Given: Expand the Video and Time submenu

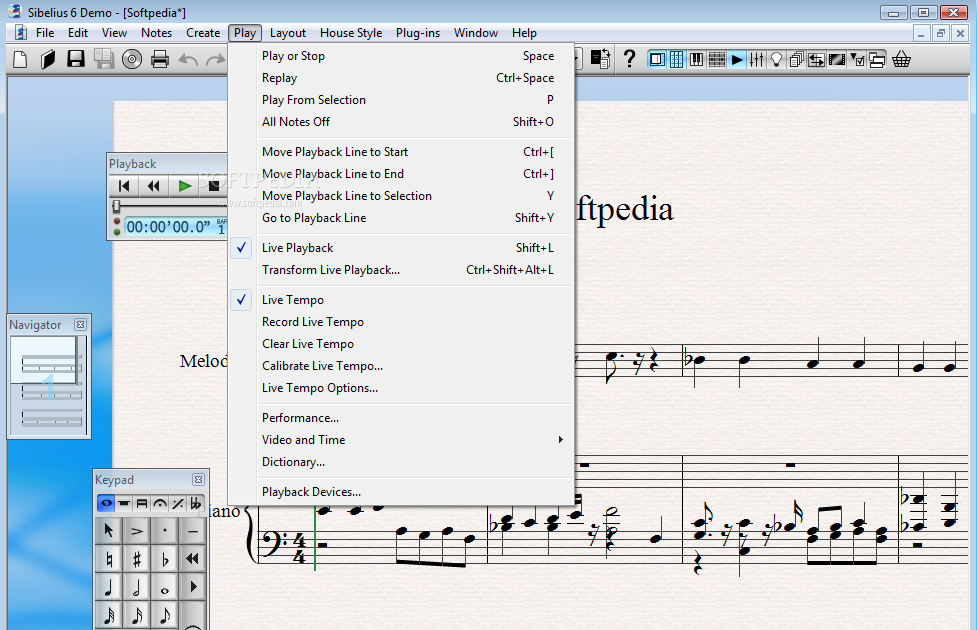Looking at the screenshot, I should (x=401, y=440).
